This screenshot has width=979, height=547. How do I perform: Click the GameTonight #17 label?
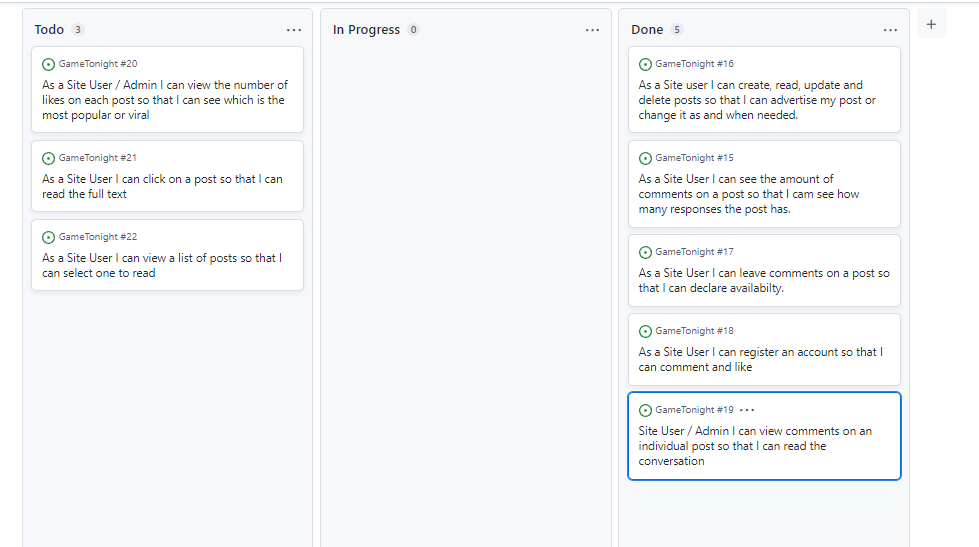click(x=694, y=252)
